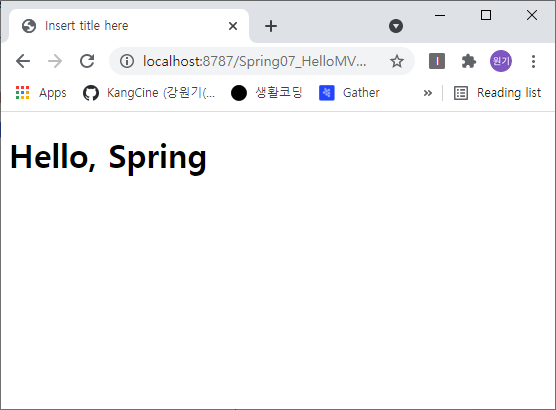Image resolution: width=556 pixels, height=410 pixels.
Task: Bookmark this page with the star icon
Action: pos(397,61)
